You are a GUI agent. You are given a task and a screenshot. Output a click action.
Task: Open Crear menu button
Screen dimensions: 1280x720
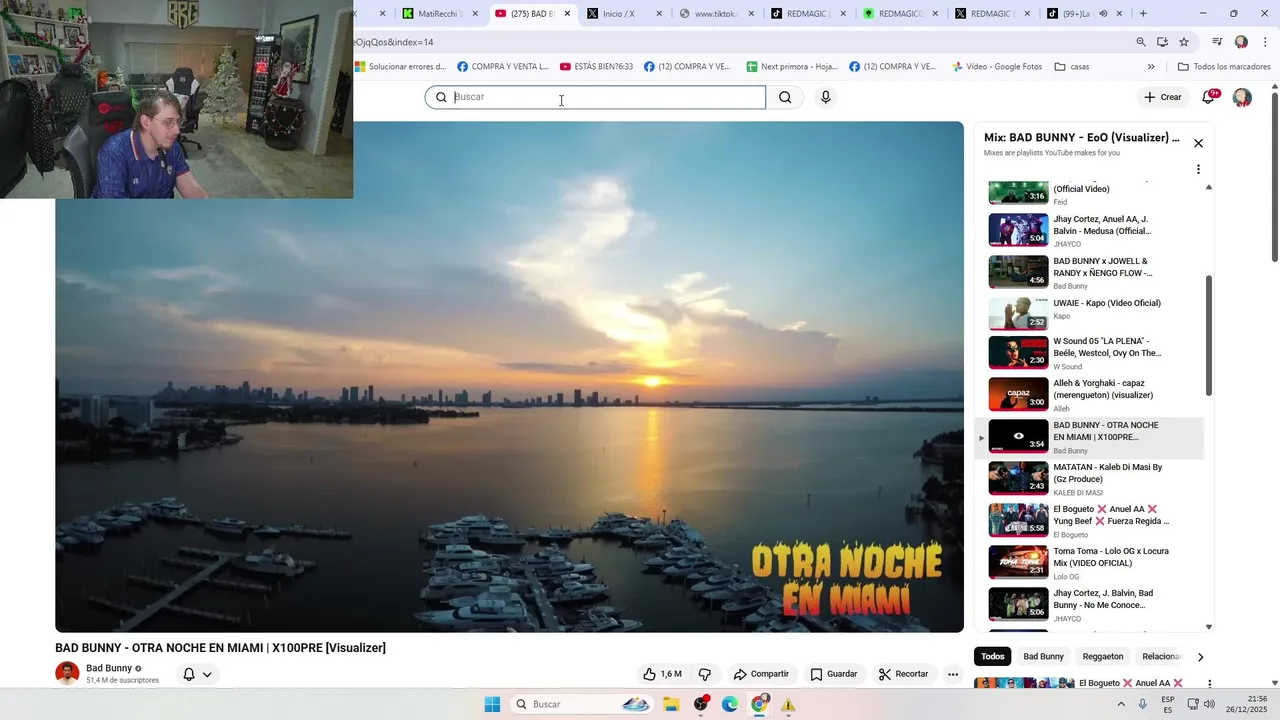1162,97
